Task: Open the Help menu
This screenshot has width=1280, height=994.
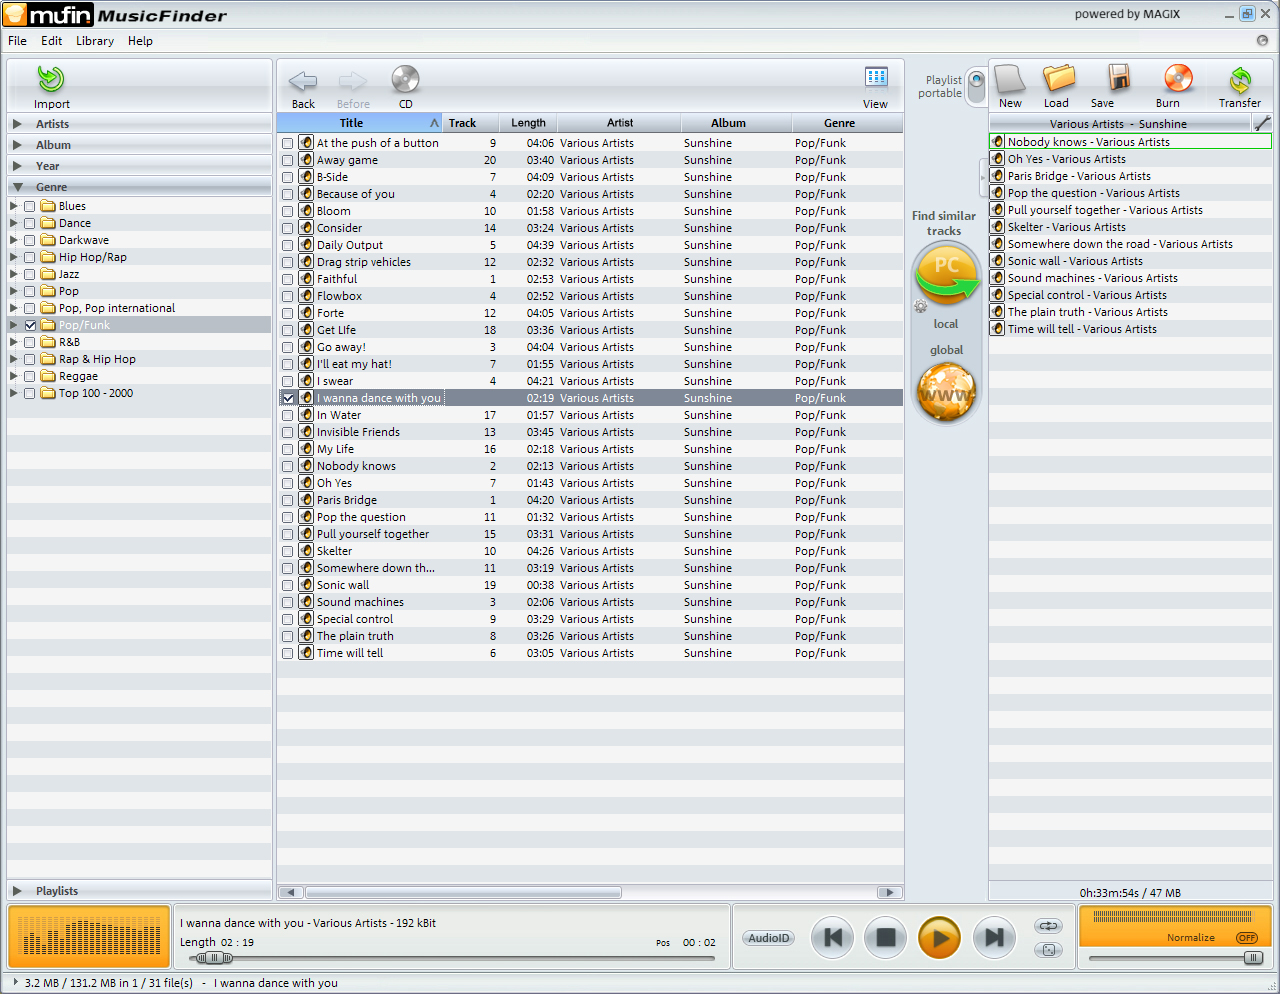Action: click(140, 41)
